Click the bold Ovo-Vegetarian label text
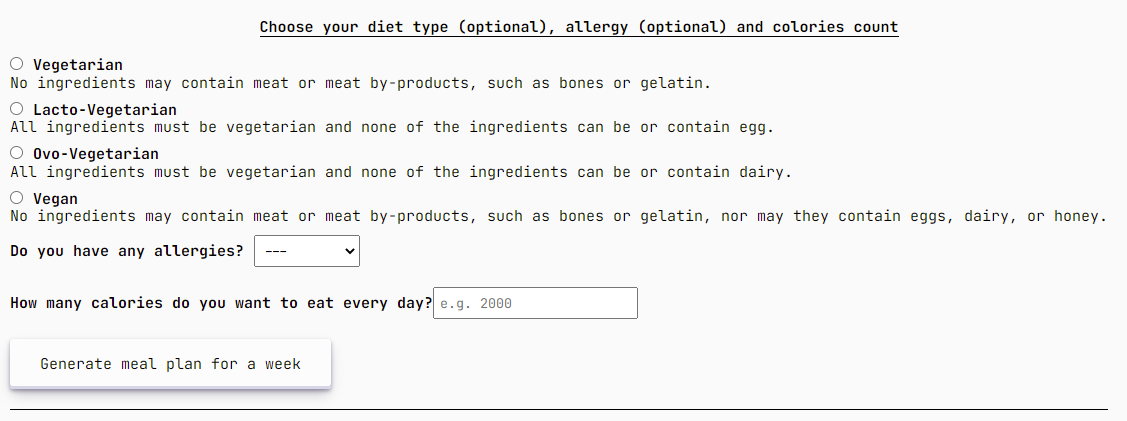Screen dimensions: 1127x421 [96, 154]
